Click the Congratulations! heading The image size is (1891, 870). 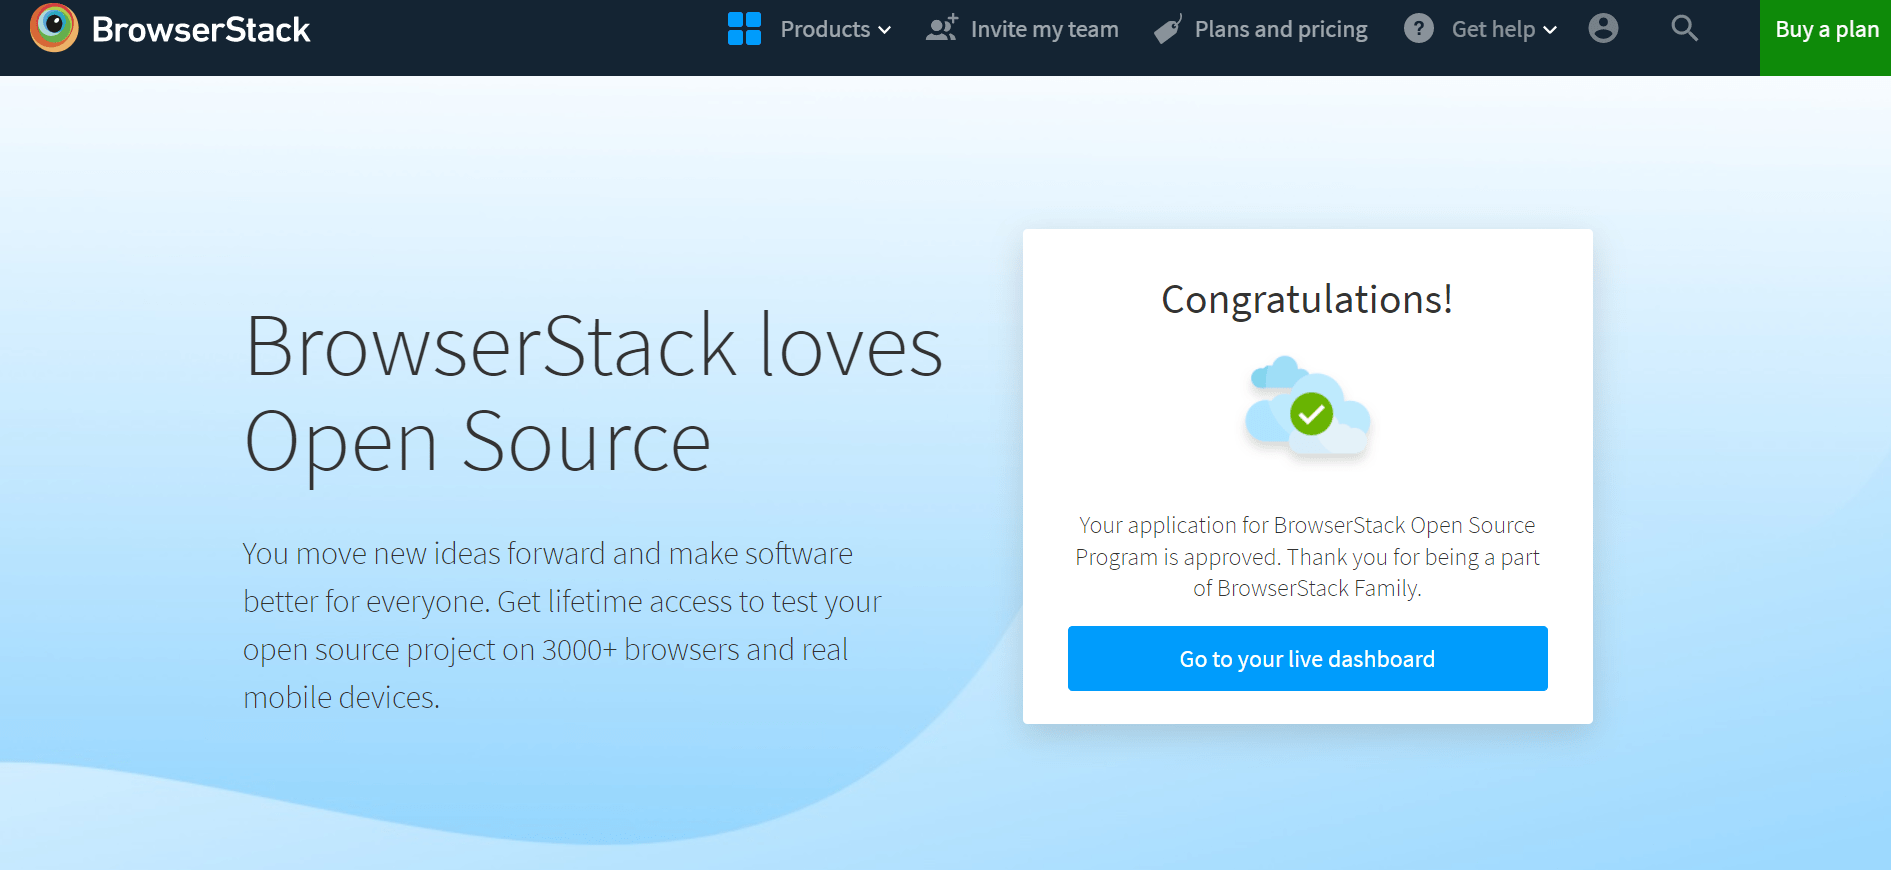tap(1307, 299)
